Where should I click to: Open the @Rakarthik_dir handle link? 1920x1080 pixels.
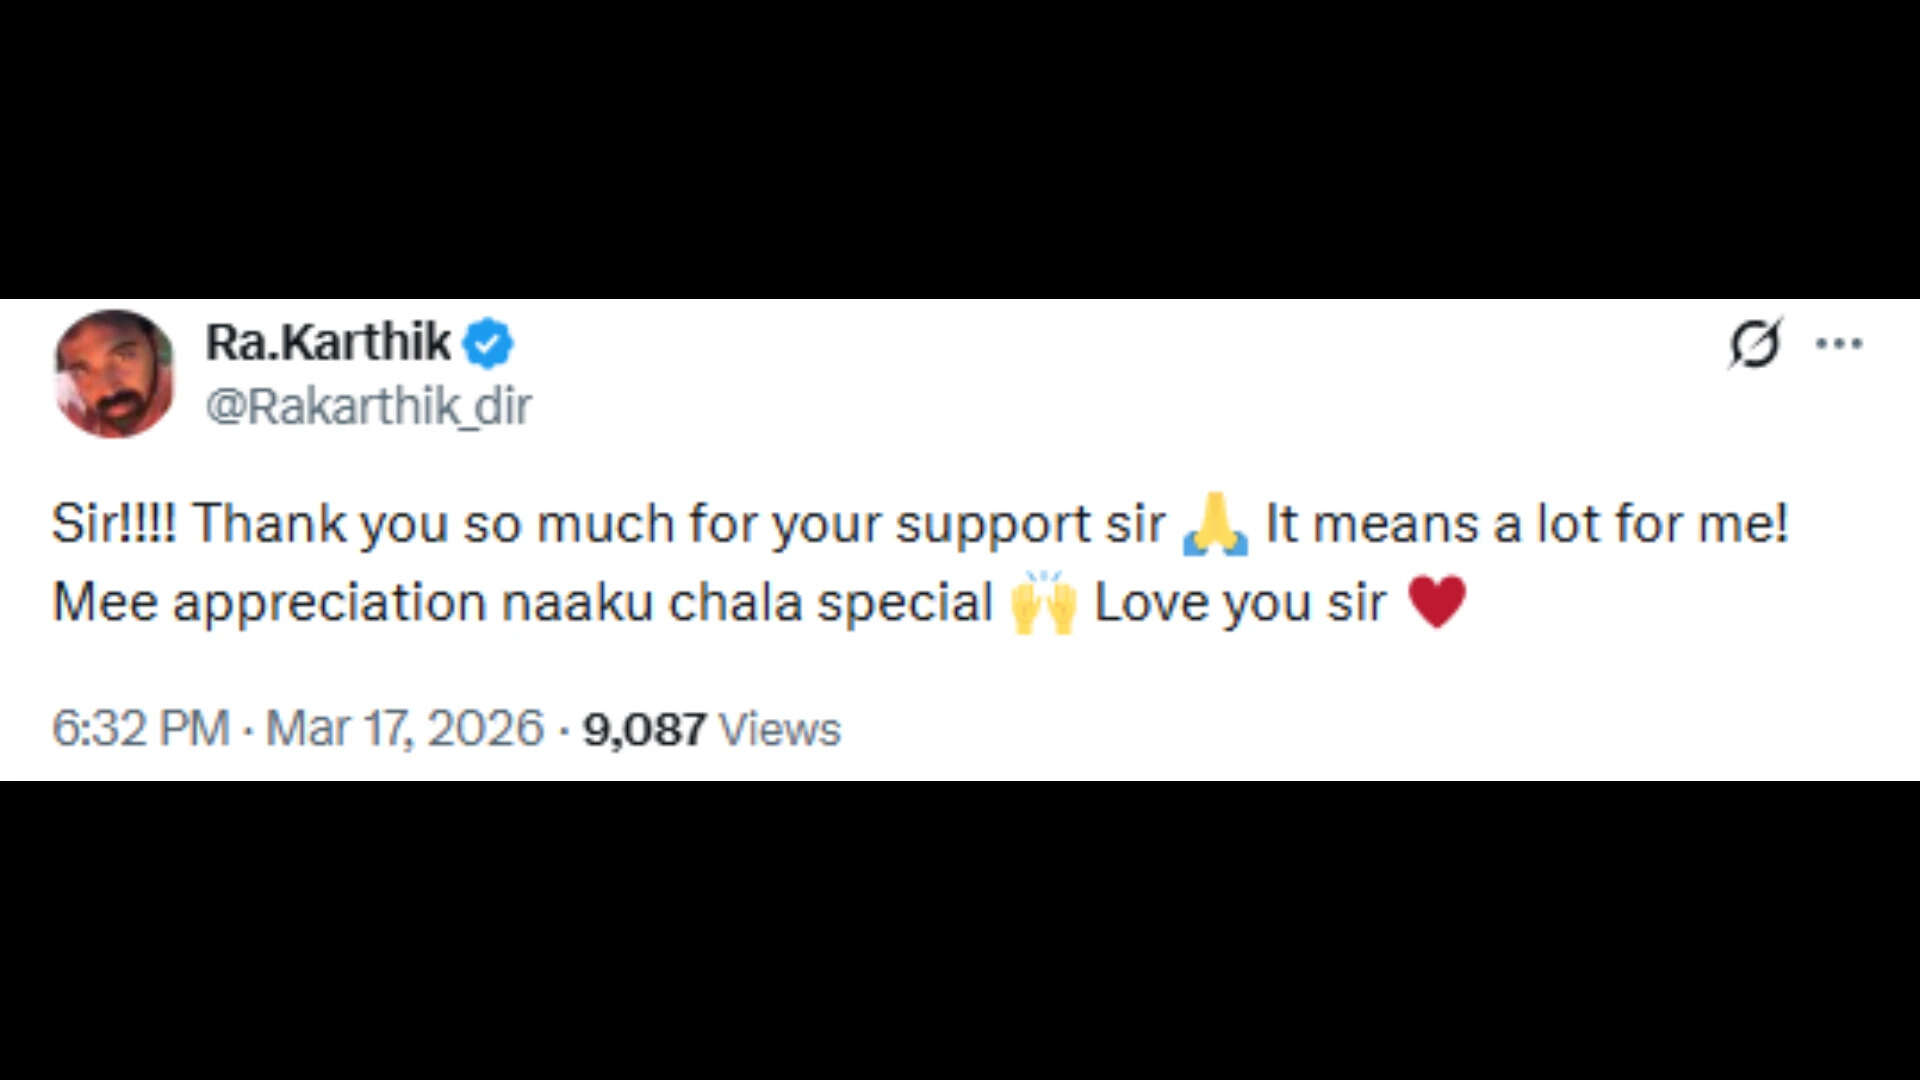click(368, 406)
